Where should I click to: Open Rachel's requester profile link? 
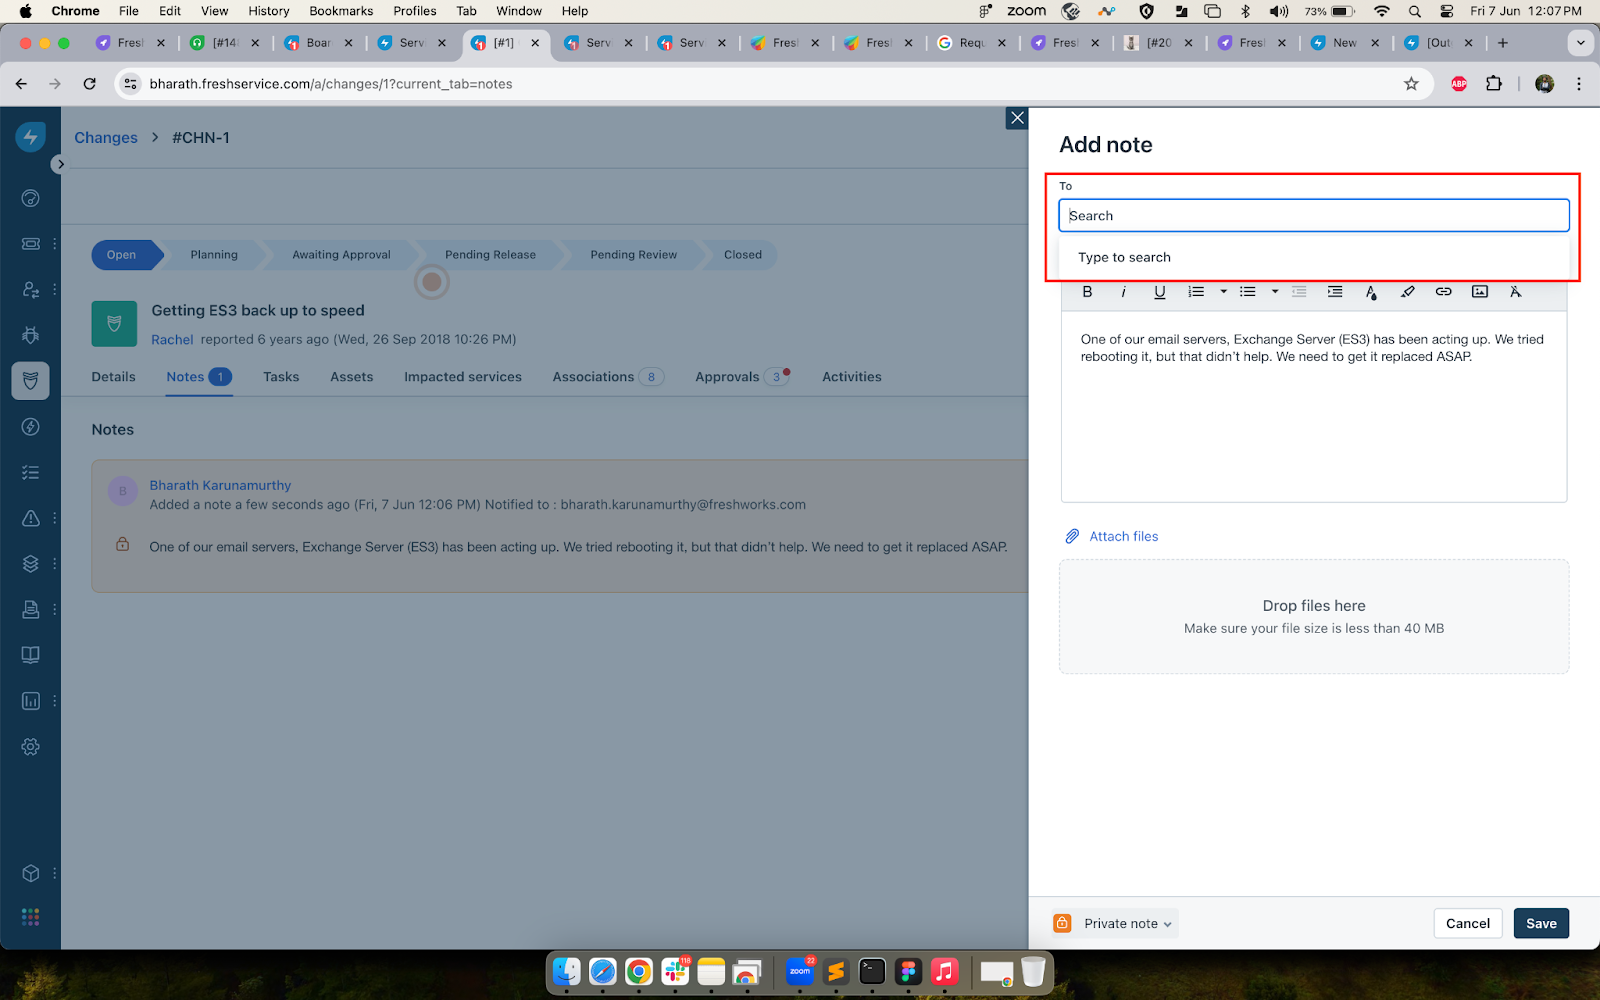[172, 340]
